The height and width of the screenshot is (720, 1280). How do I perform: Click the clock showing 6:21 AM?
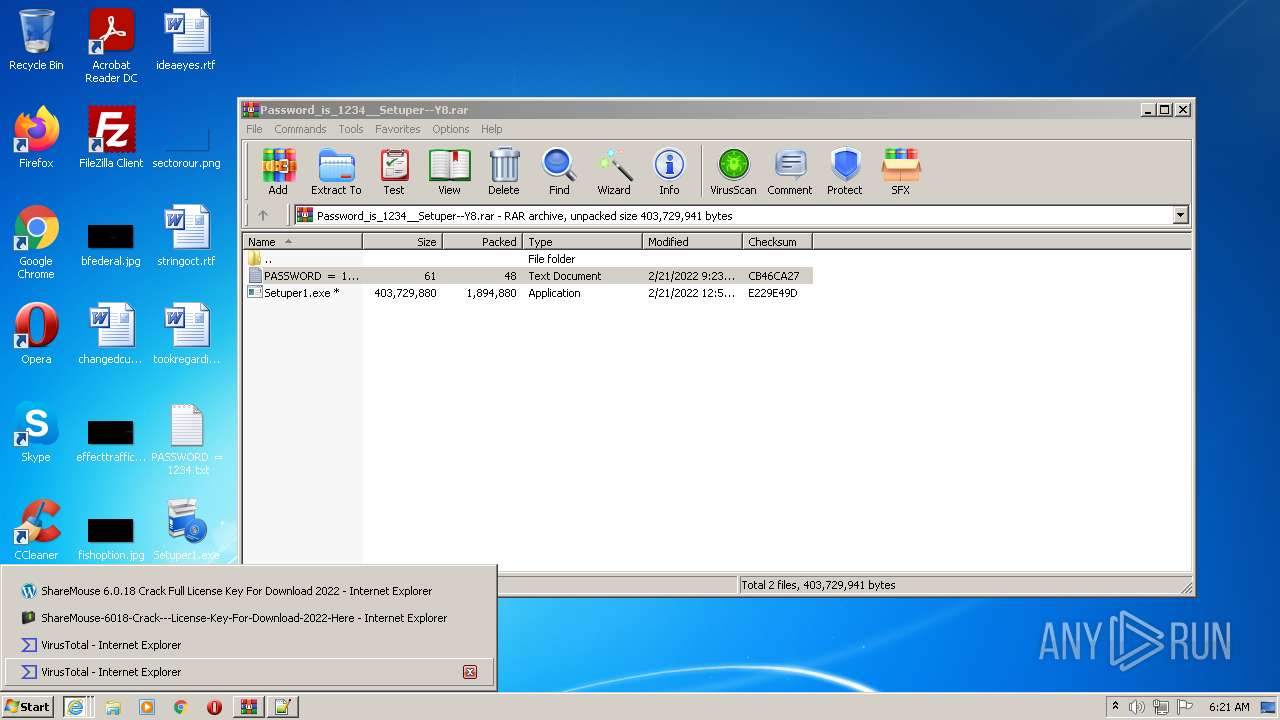coord(1229,707)
